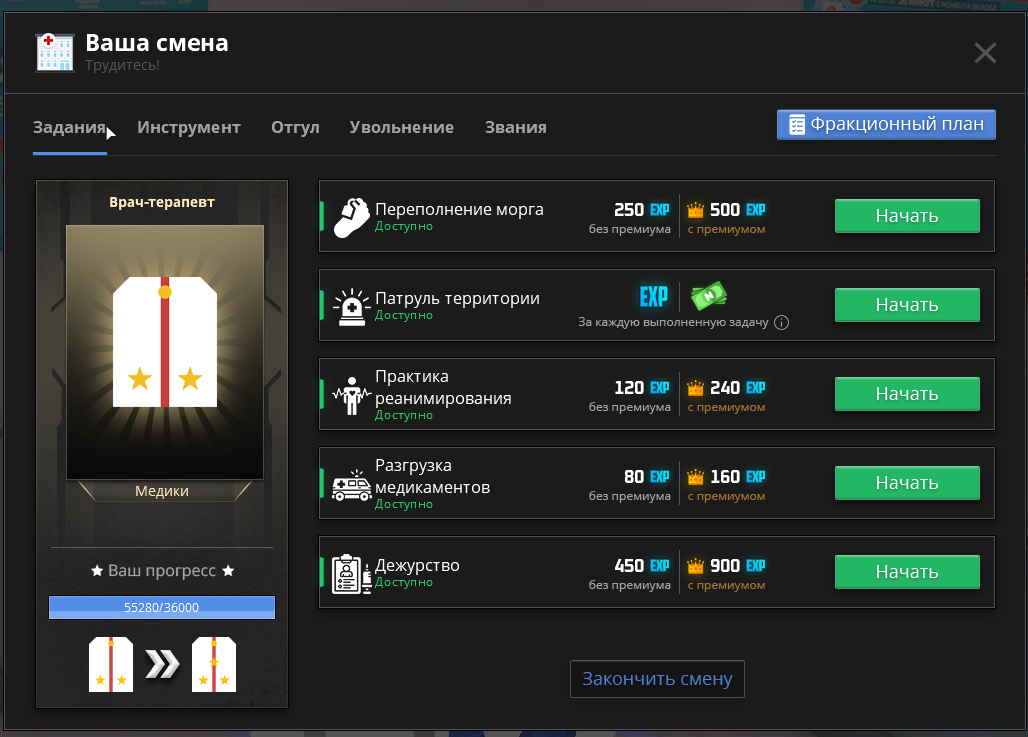Click 'Доступно' status under Переполнение морга
The height and width of the screenshot is (737, 1028).
[x=403, y=226]
